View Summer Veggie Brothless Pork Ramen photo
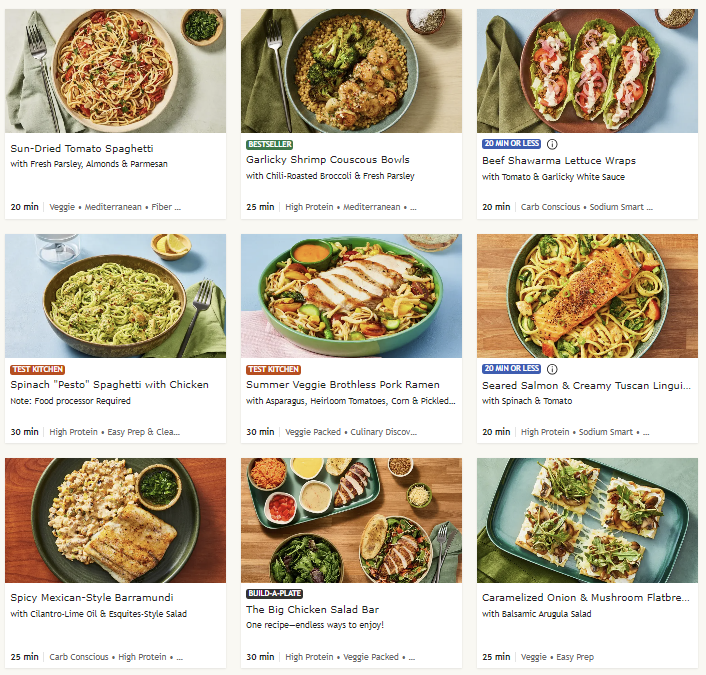 (351, 296)
